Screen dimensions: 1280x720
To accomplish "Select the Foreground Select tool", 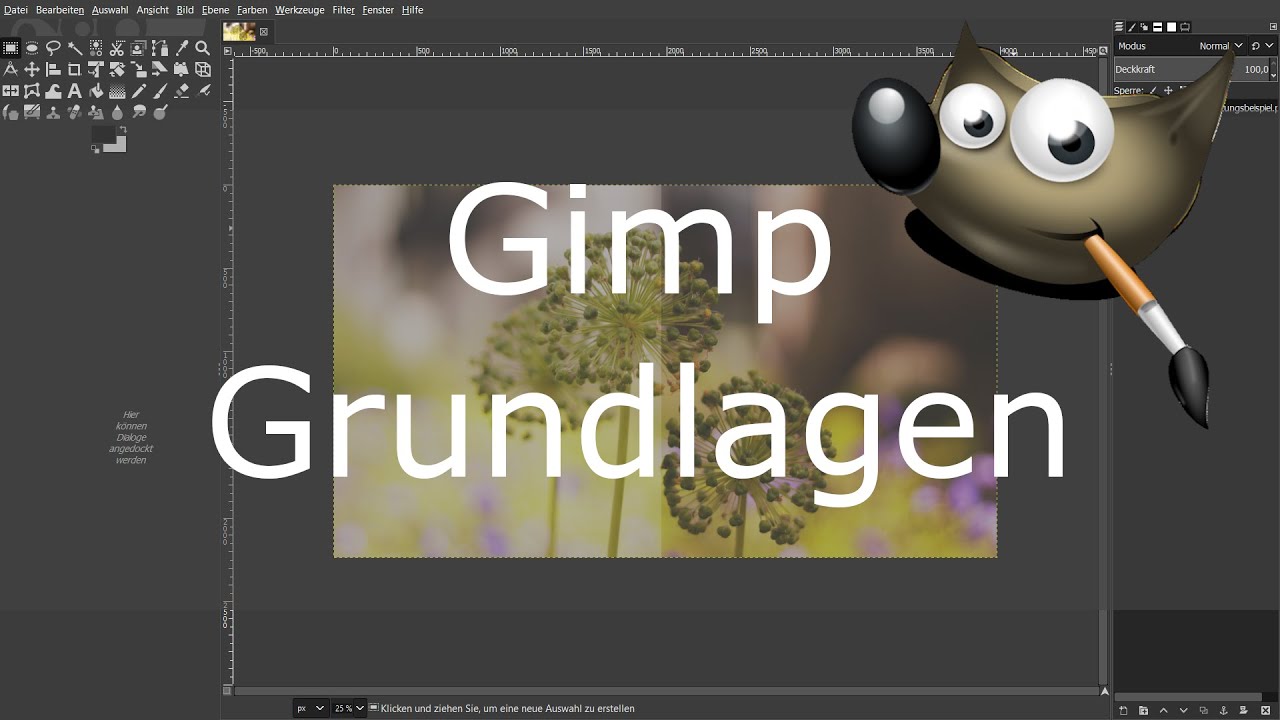I will 138,48.
